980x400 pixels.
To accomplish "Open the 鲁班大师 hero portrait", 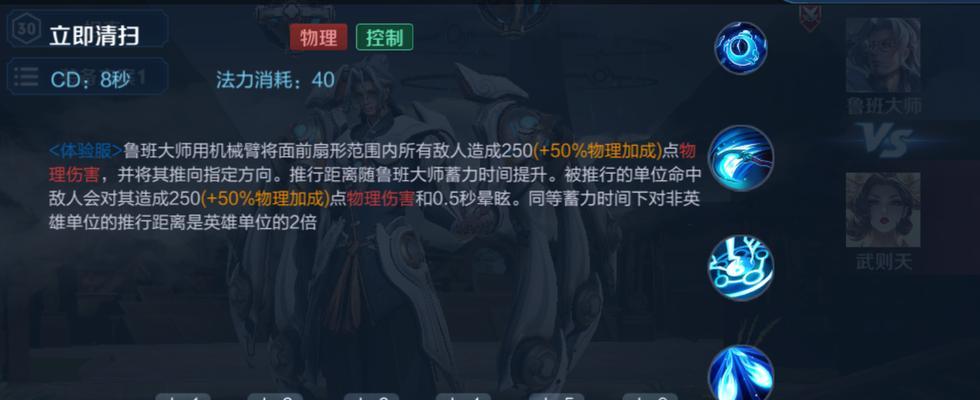I will pos(883,55).
